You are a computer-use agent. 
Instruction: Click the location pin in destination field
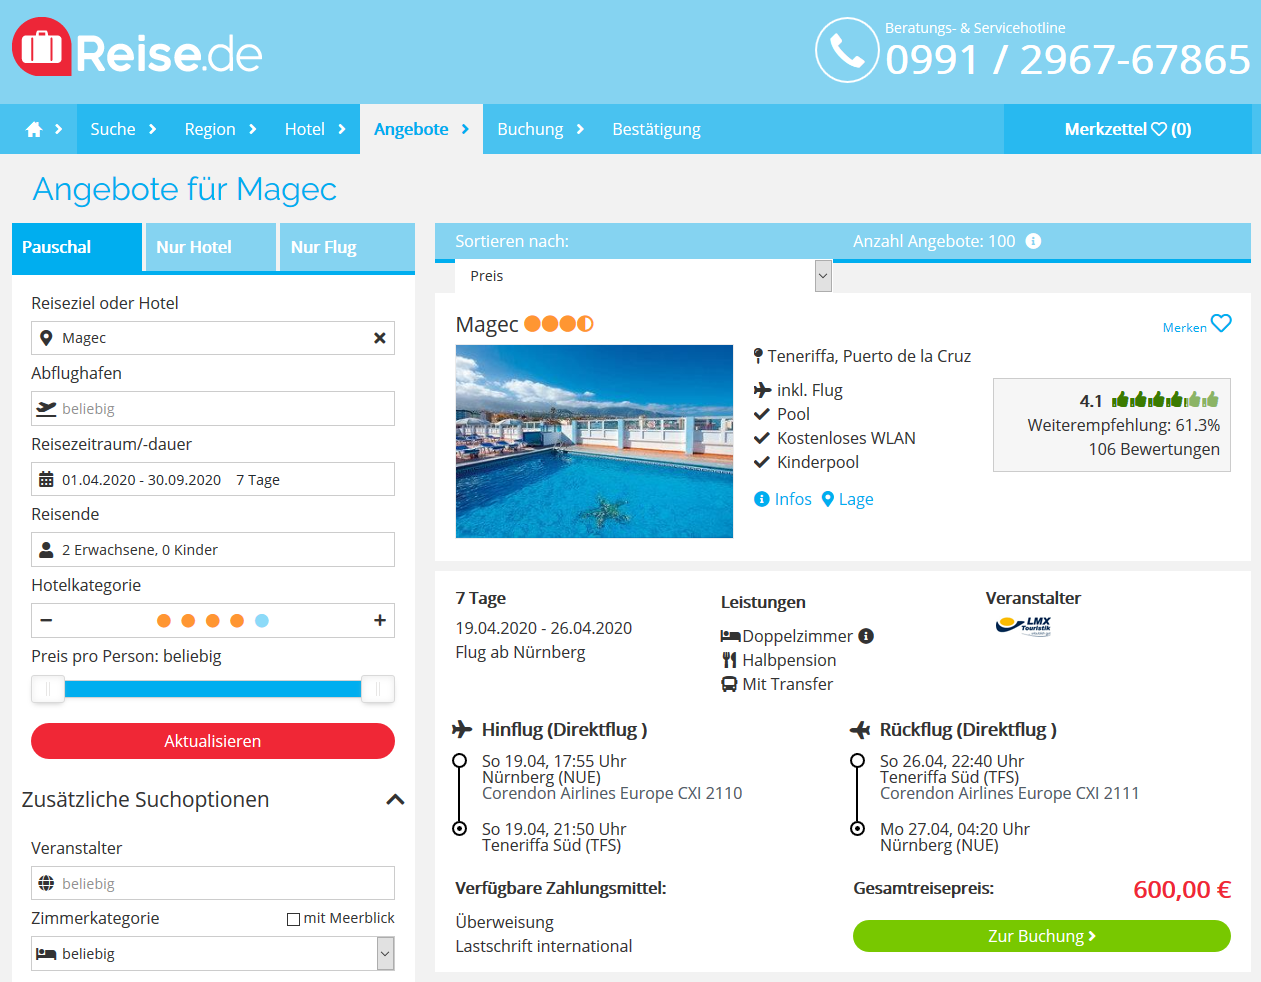tap(46, 338)
